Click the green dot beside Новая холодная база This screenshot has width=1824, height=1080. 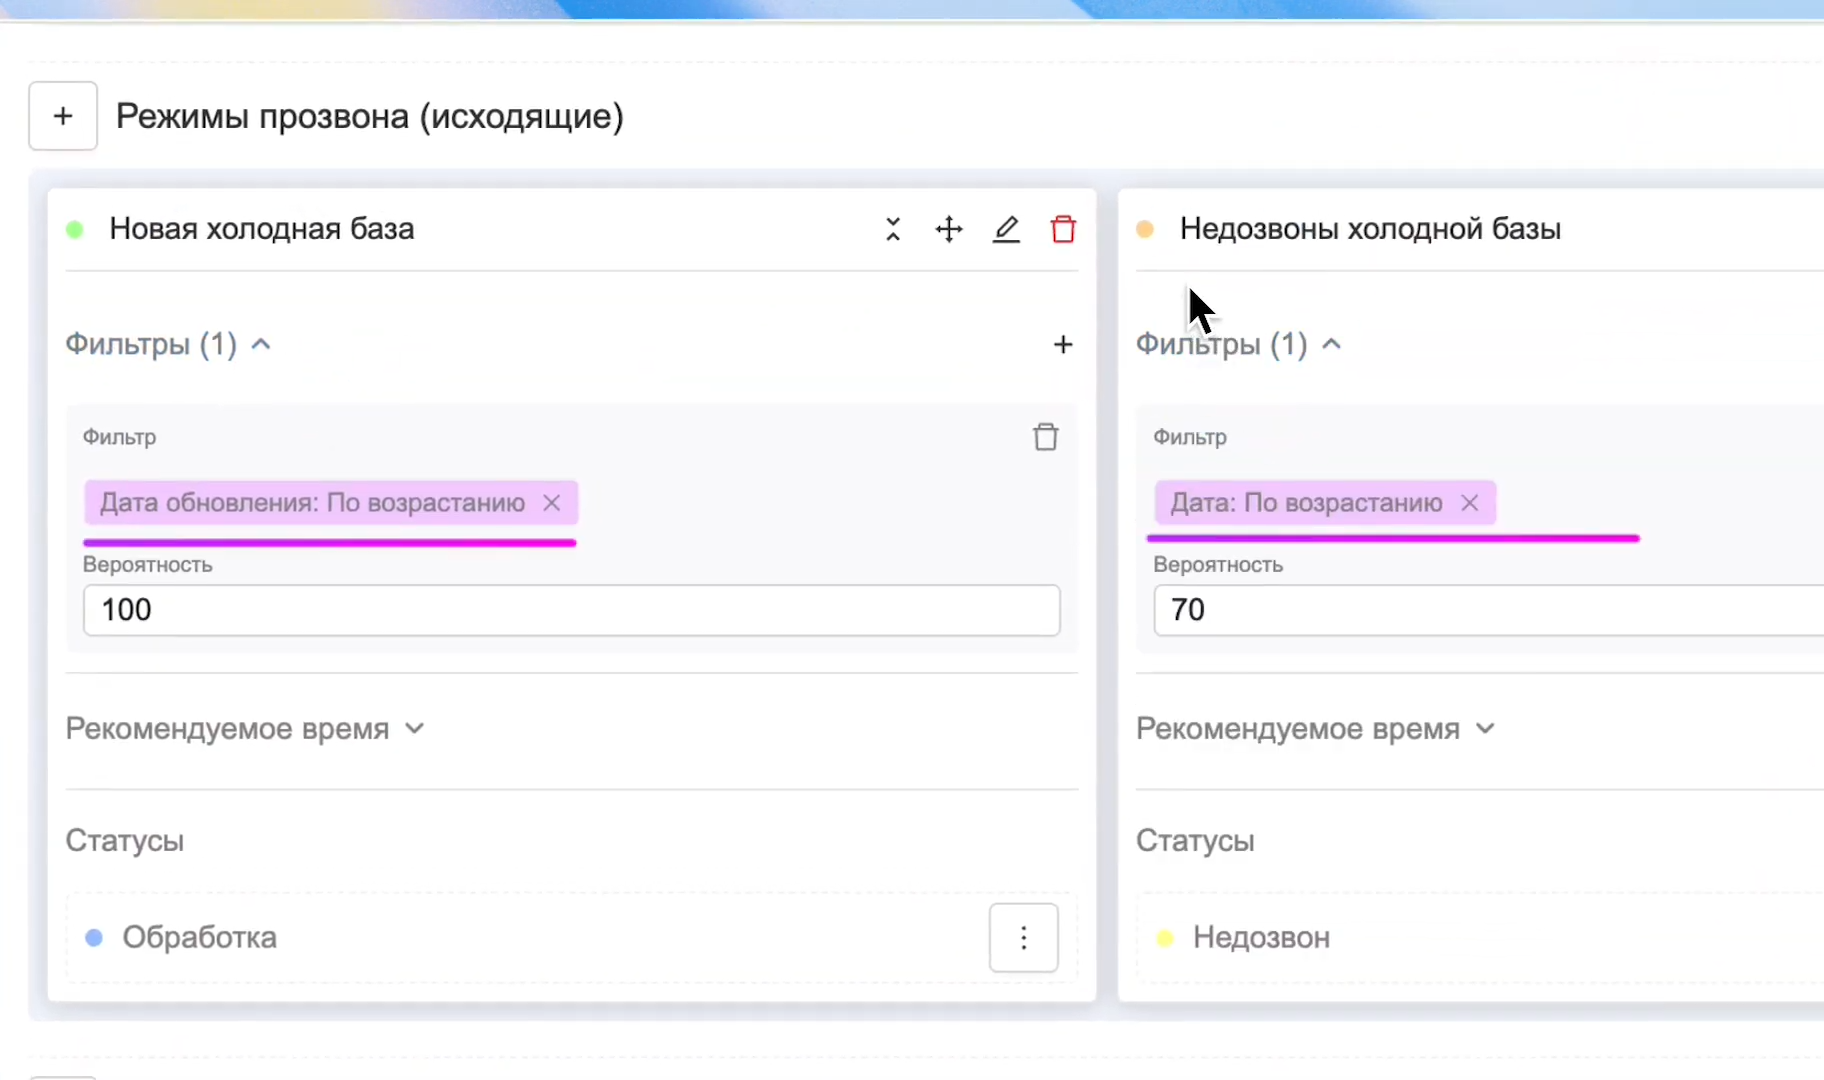(74, 230)
